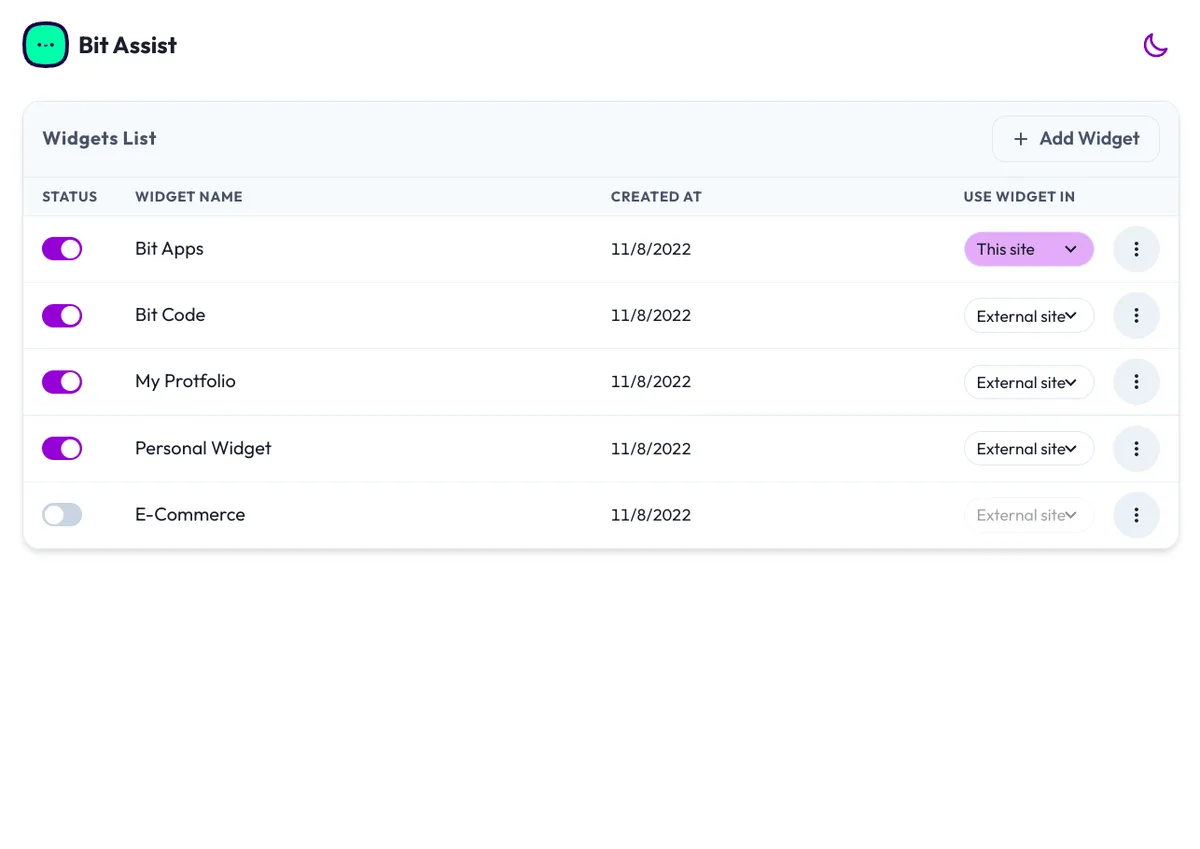
Task: Open 'This site' dropdown for Bit Apps
Action: [1029, 249]
